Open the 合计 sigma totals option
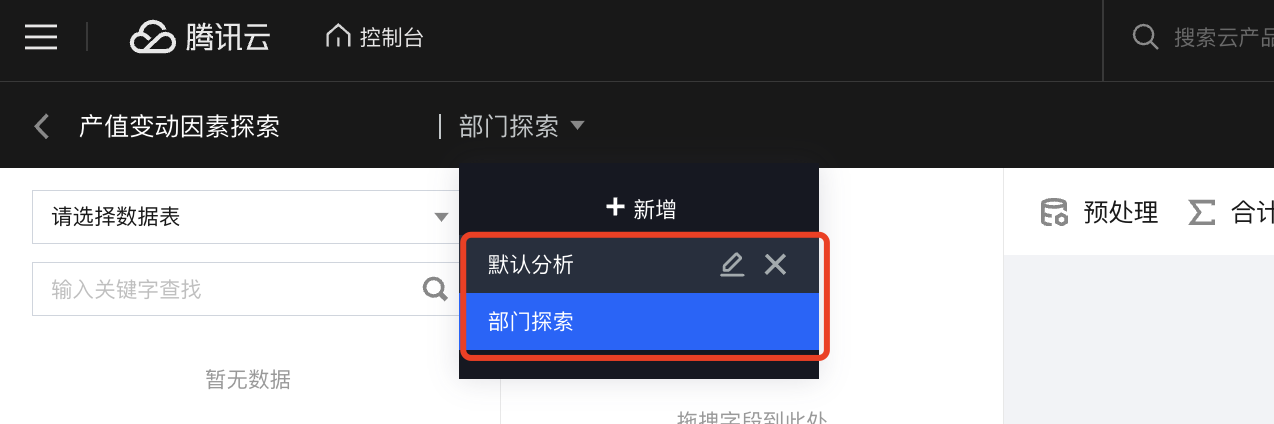This screenshot has height=424, width=1274. (1230, 212)
